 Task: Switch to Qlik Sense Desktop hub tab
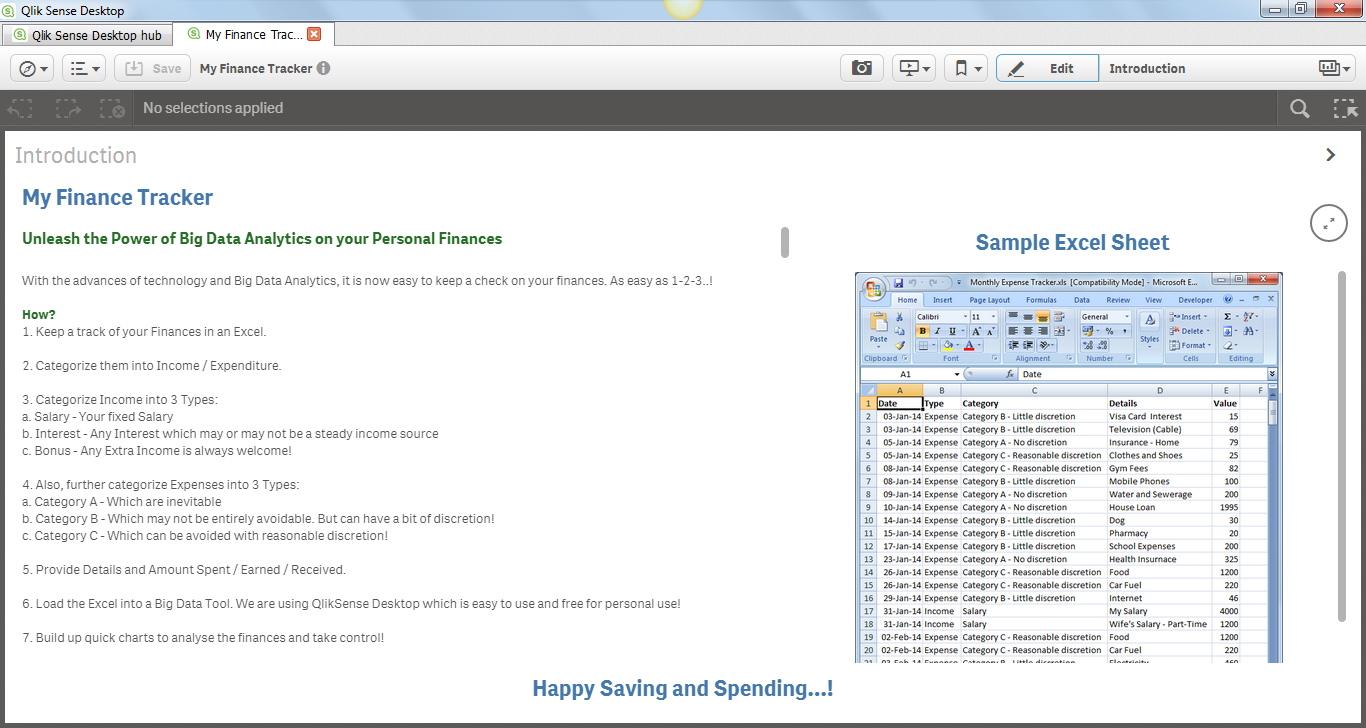point(87,35)
